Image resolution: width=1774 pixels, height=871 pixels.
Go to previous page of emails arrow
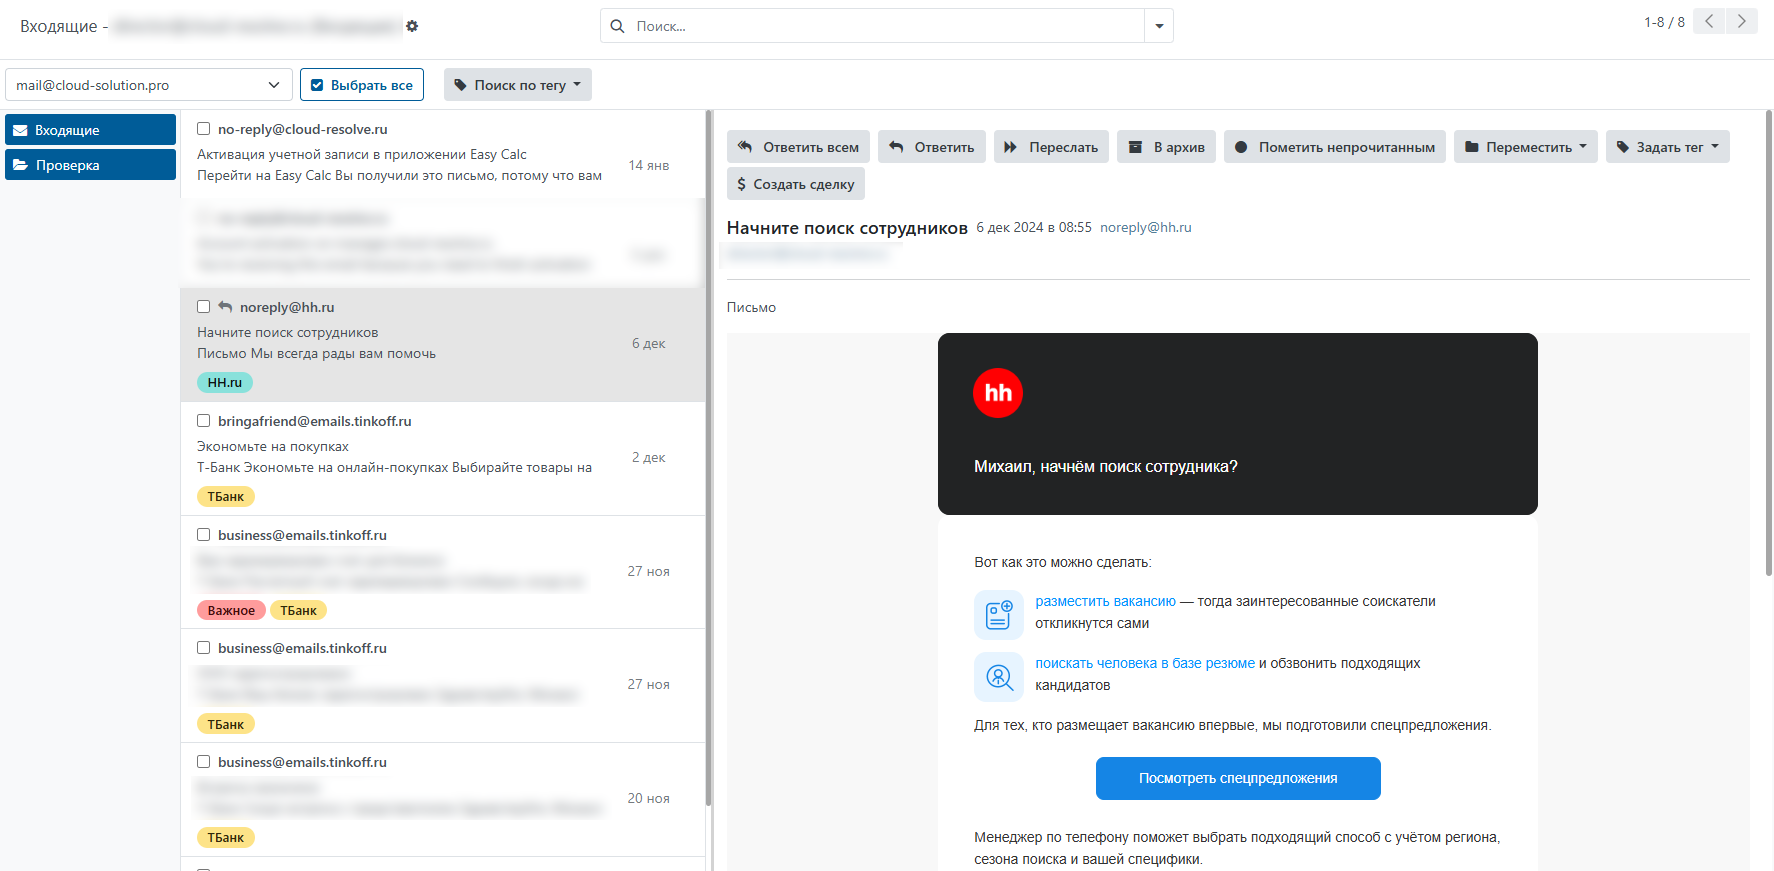click(x=1709, y=21)
